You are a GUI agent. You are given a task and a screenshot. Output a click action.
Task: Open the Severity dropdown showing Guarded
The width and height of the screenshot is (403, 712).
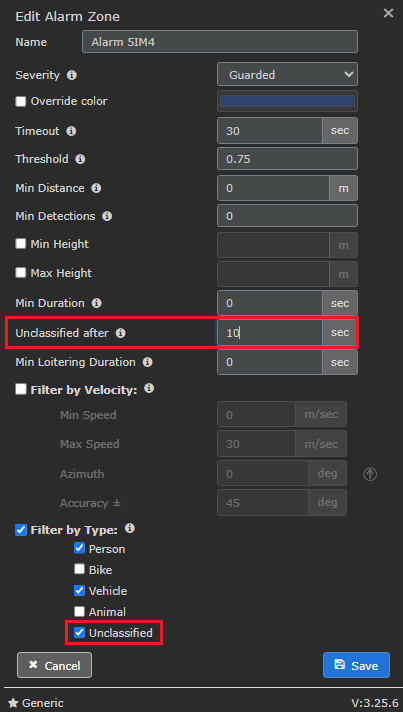click(287, 74)
